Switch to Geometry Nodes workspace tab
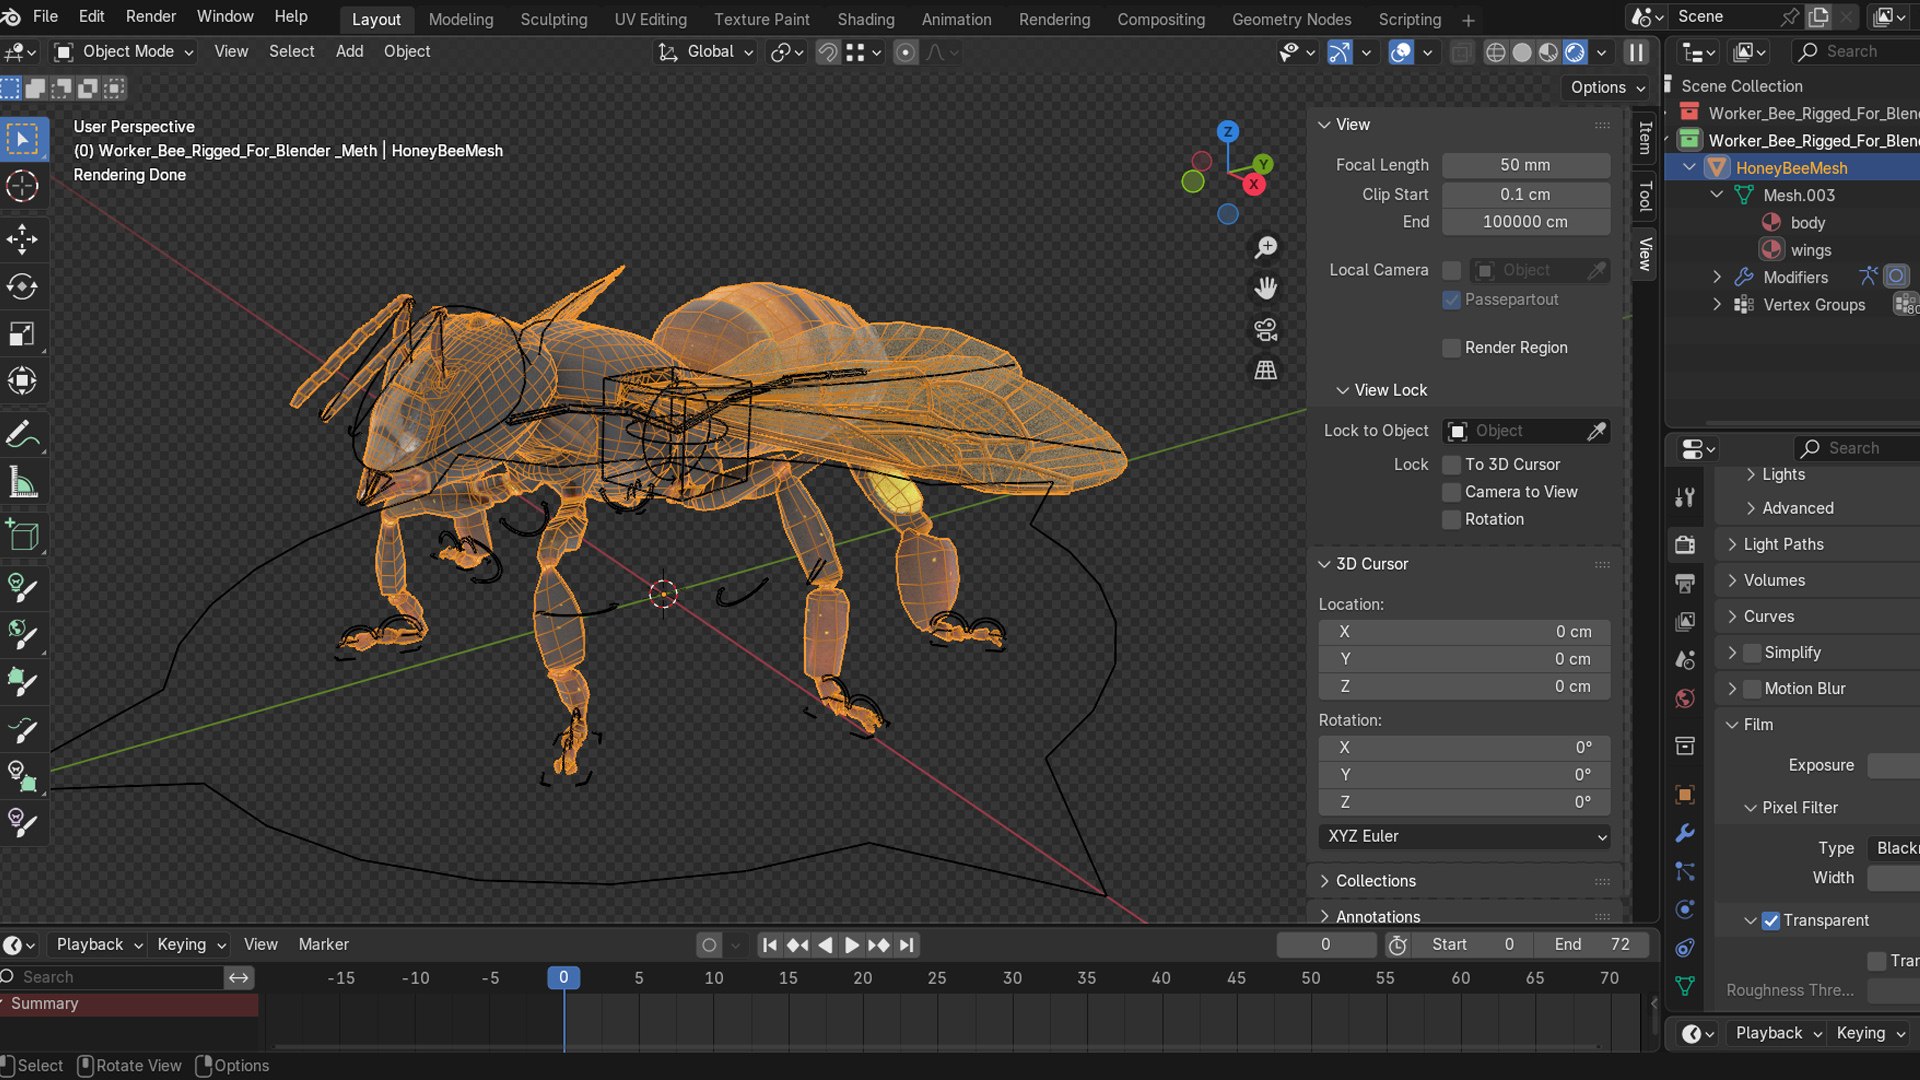Screen dimensions: 1920x1080 click(1291, 20)
